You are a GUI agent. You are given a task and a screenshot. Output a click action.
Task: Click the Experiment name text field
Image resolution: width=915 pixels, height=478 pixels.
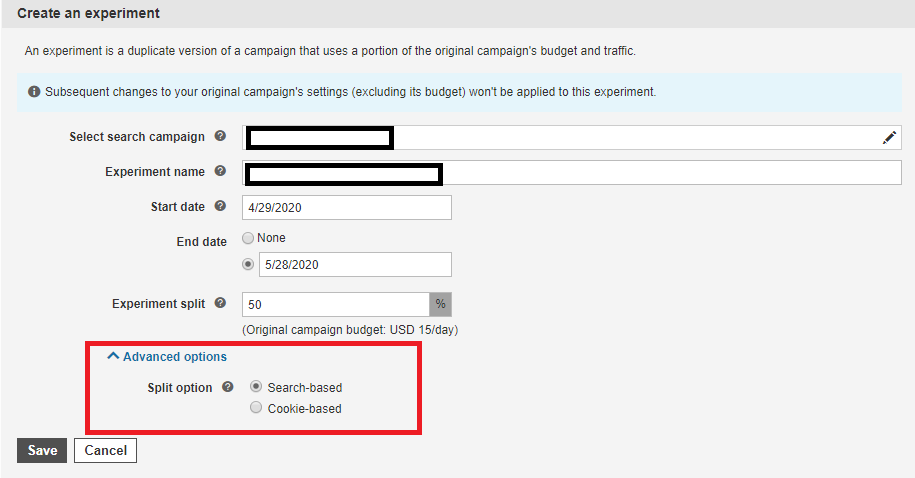pyautogui.click(x=572, y=173)
